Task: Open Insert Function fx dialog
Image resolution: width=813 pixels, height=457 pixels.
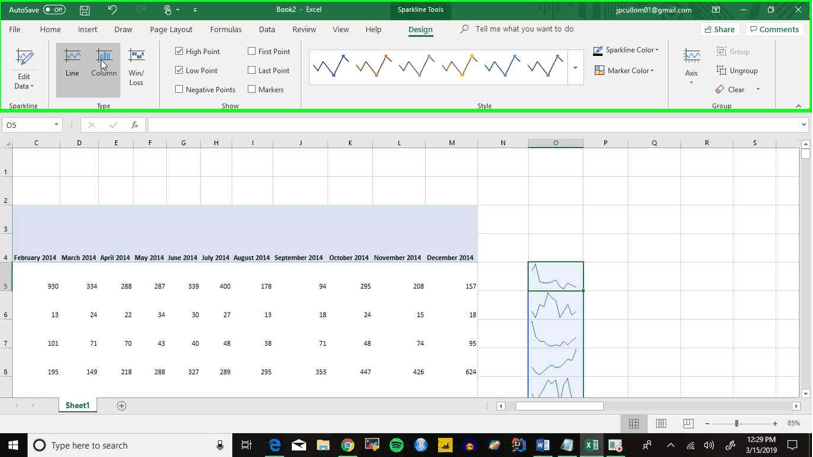Action: 134,125
